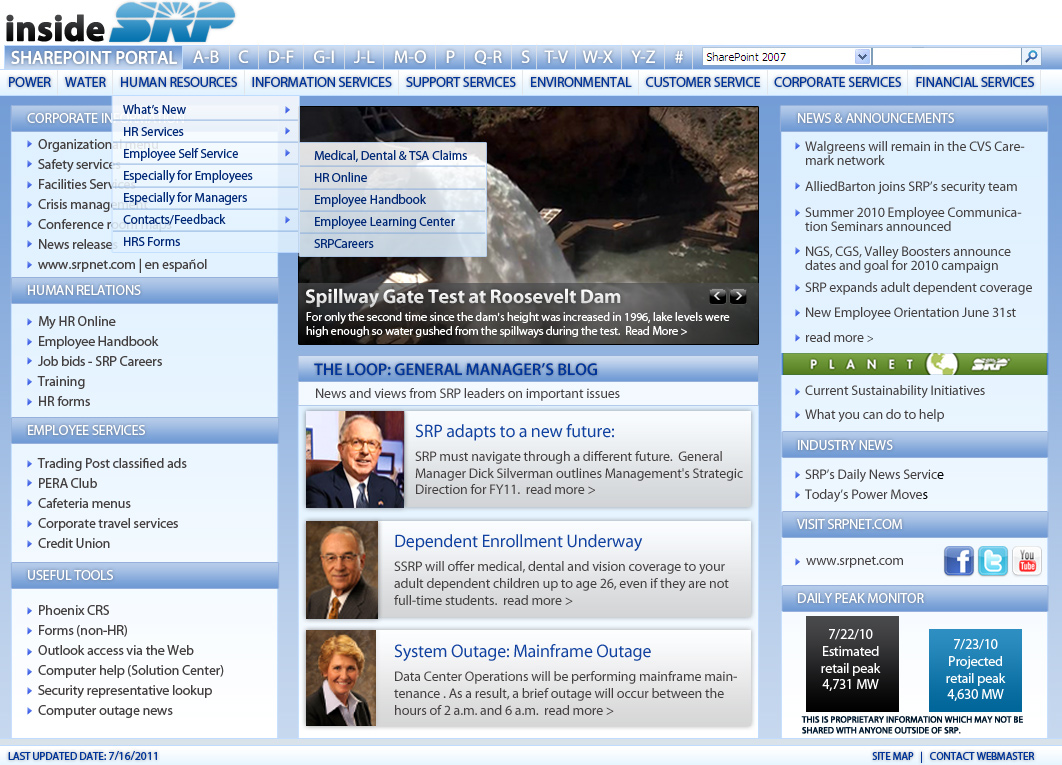Click the search magnifier icon
This screenshot has height=765, width=1062.
coord(1031,57)
